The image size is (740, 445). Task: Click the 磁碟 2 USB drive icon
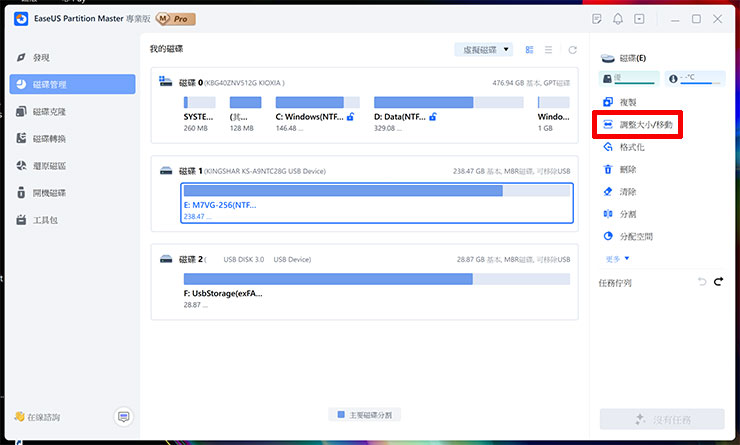pos(166,259)
